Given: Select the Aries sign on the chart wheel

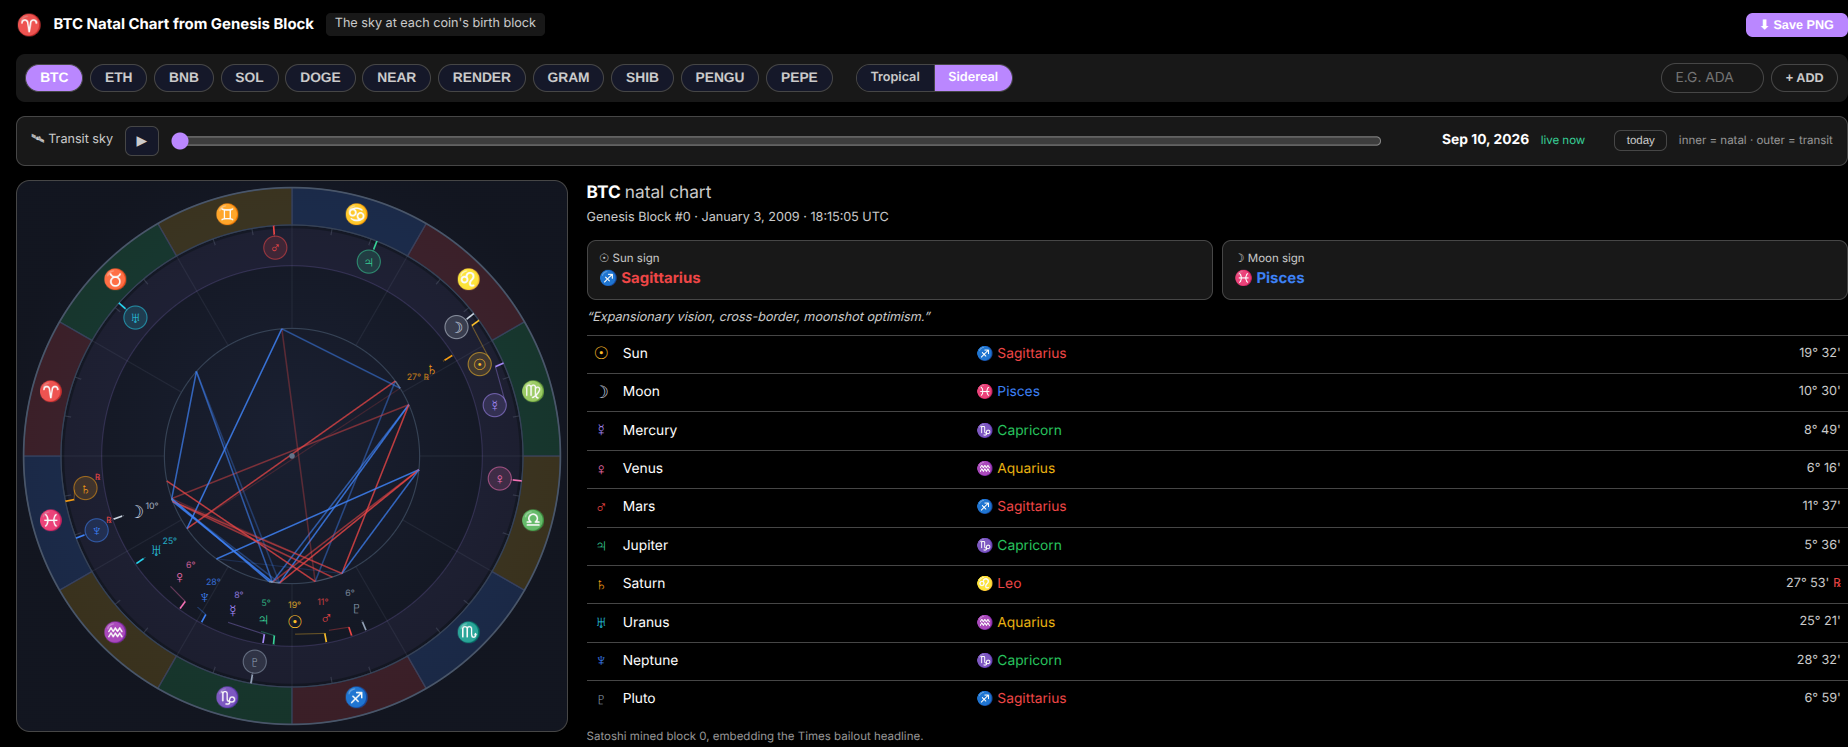Looking at the screenshot, I should click(51, 391).
